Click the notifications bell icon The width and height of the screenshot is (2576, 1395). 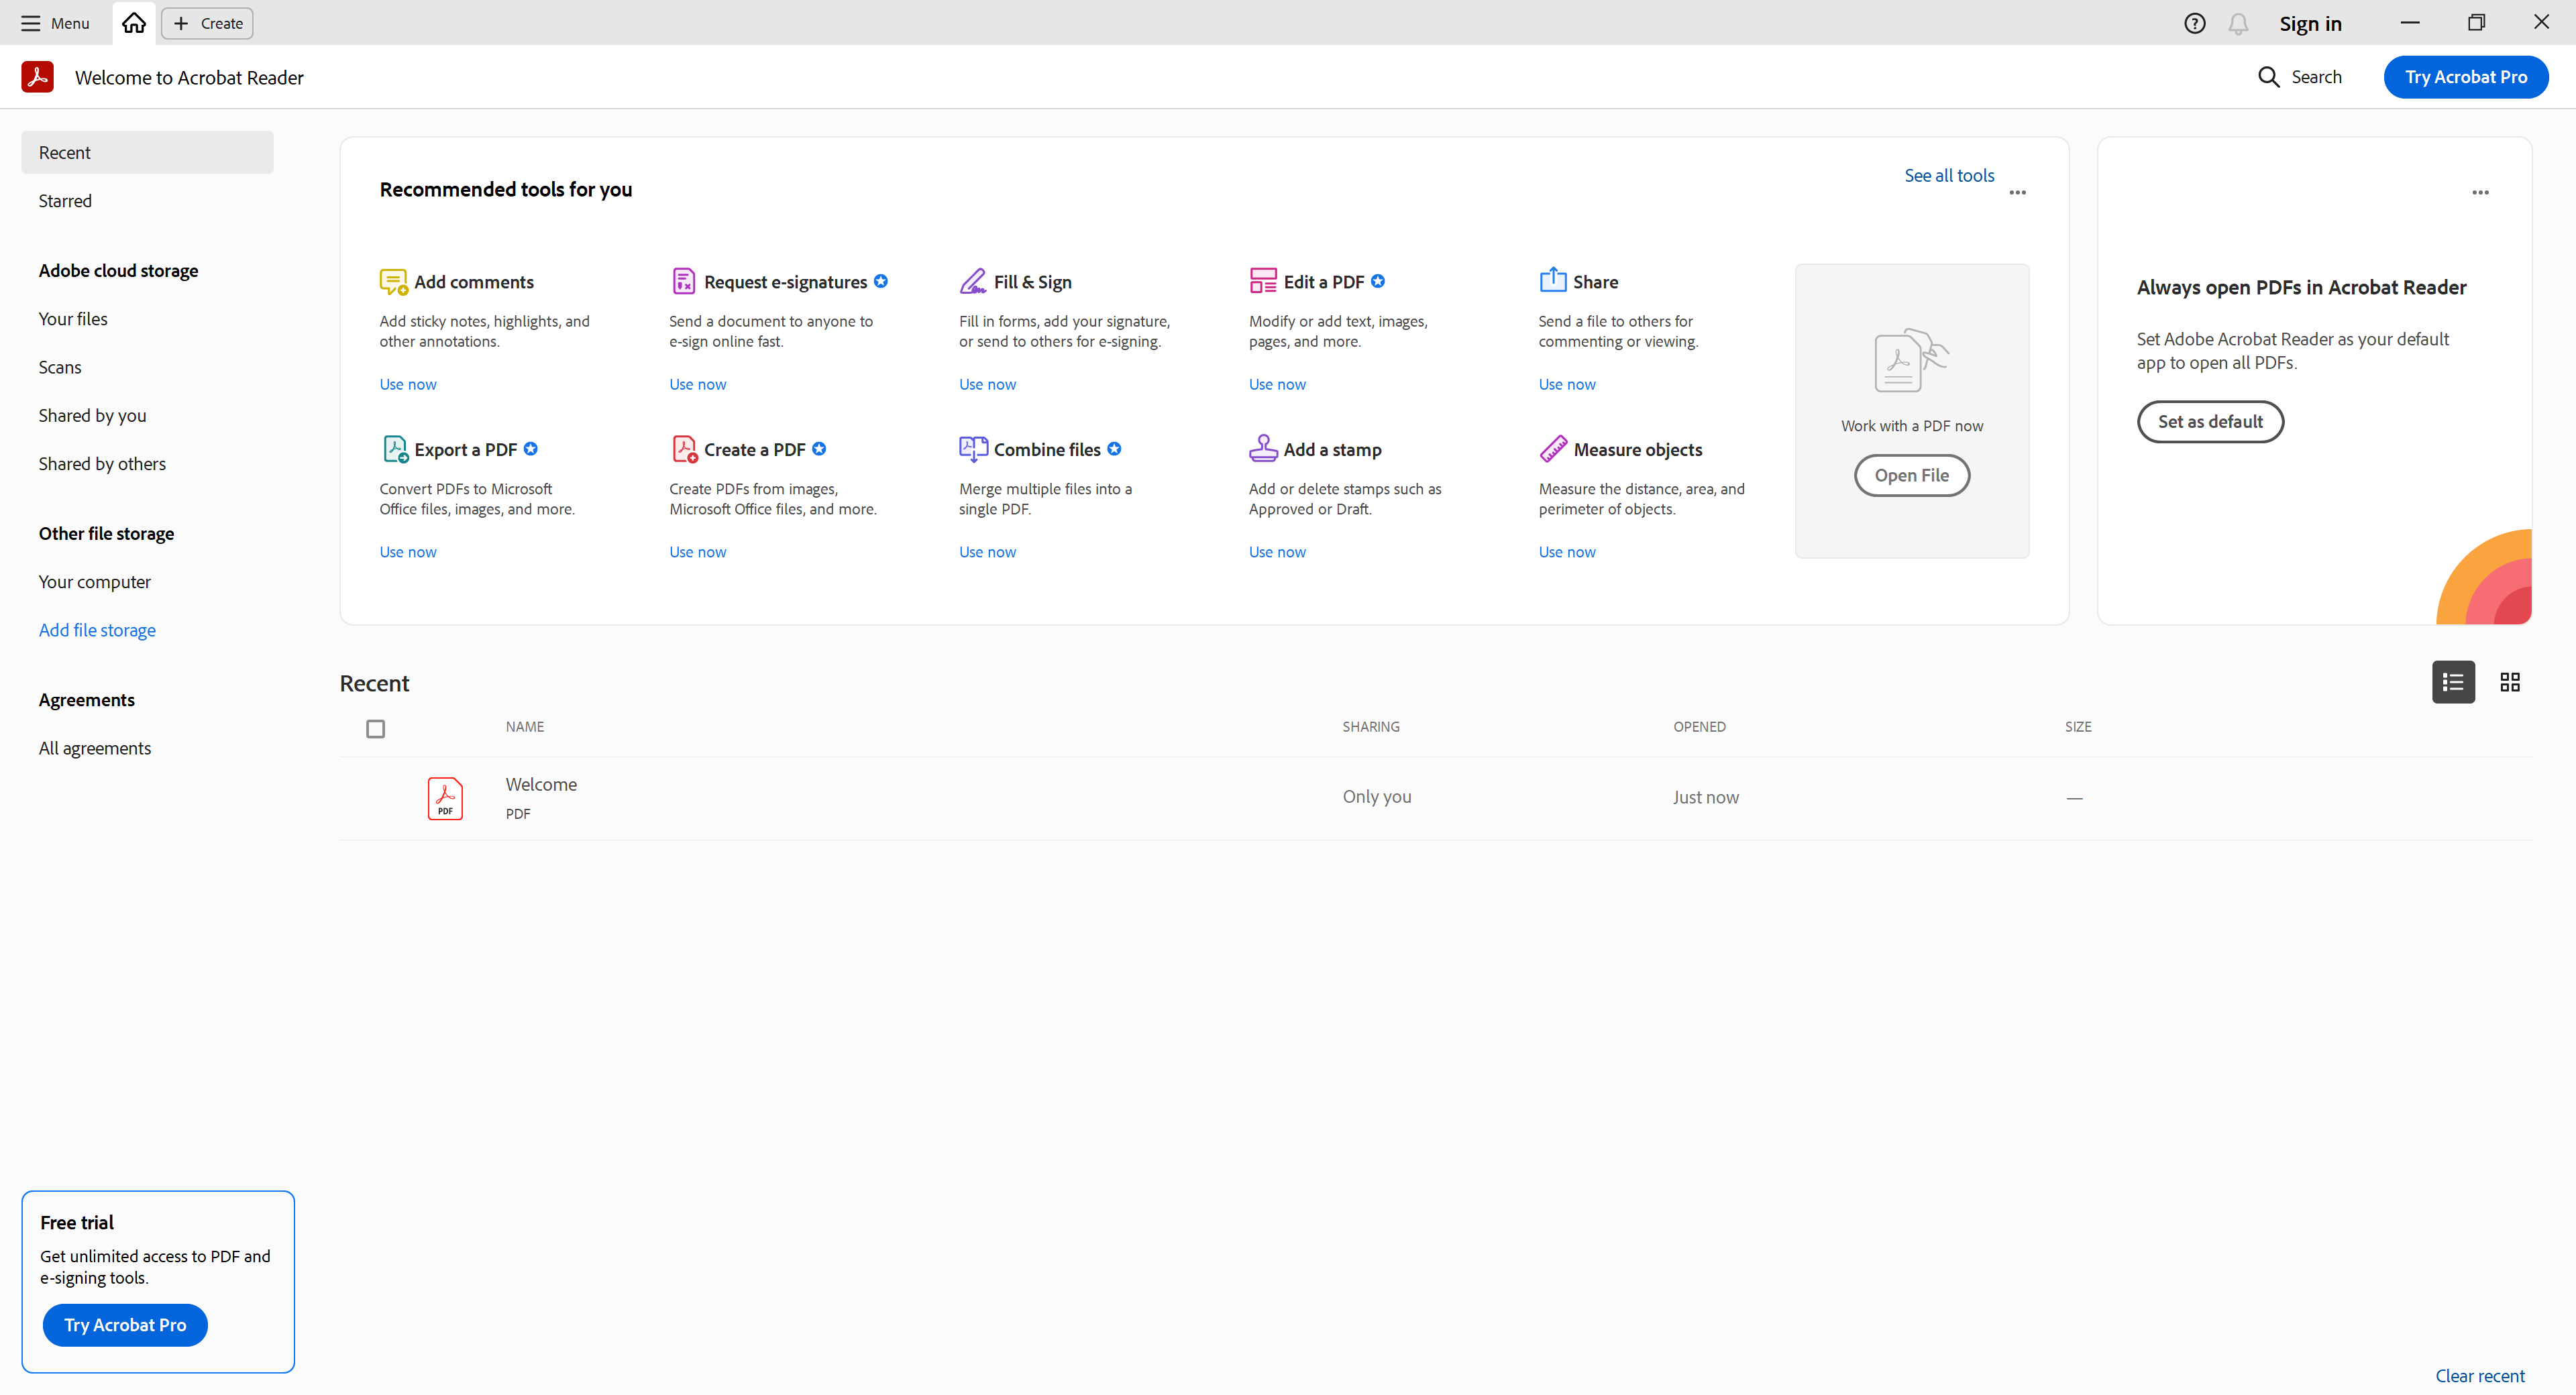coord(2238,23)
